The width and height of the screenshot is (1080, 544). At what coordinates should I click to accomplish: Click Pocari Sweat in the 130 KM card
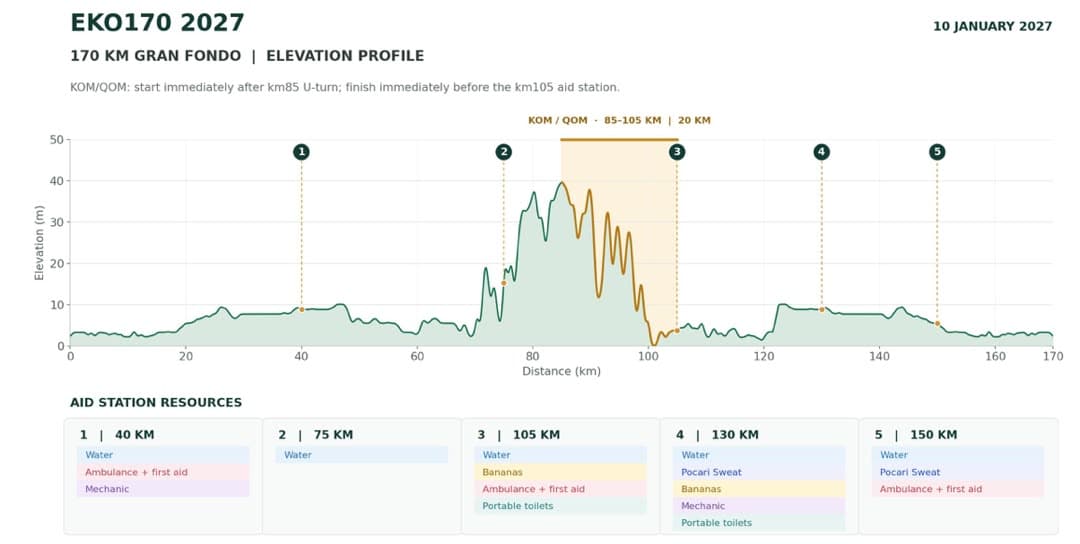coord(759,472)
